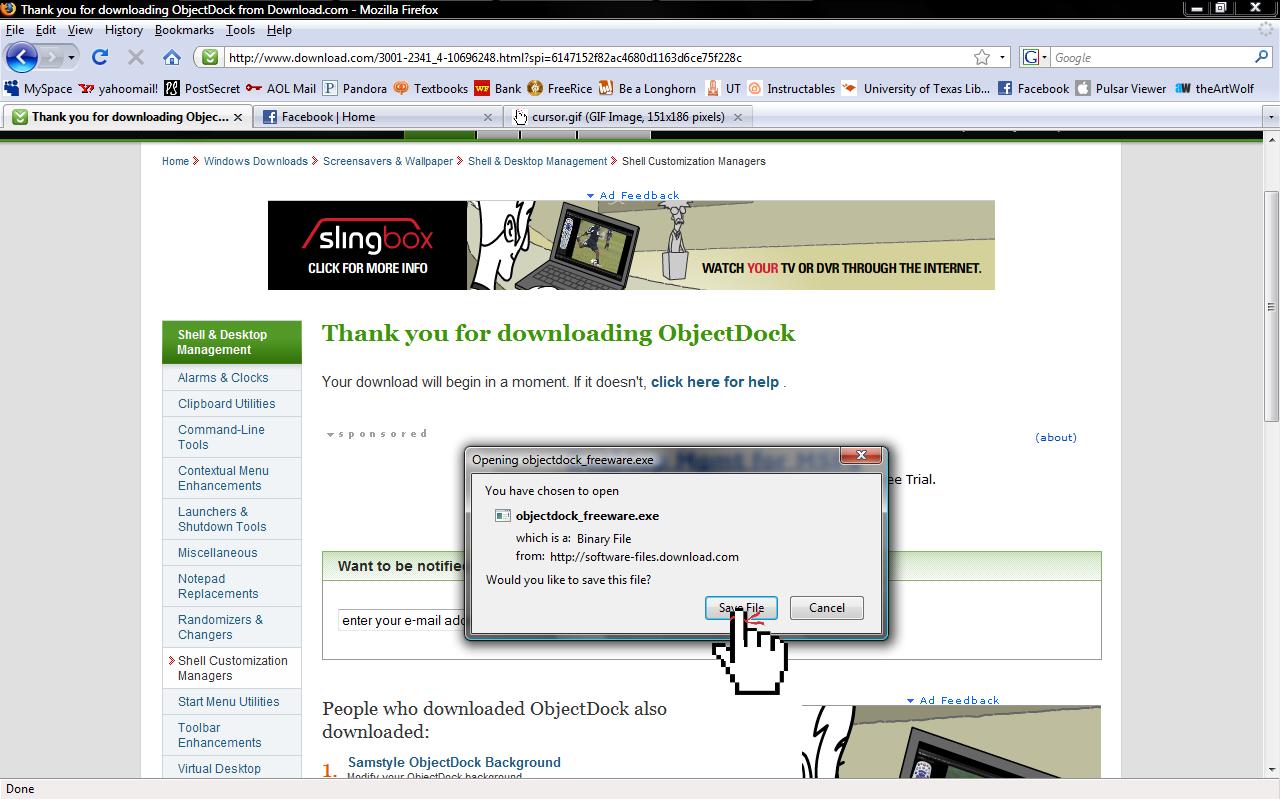Open Launchers & Shutdown Tools category

[x=222, y=519]
